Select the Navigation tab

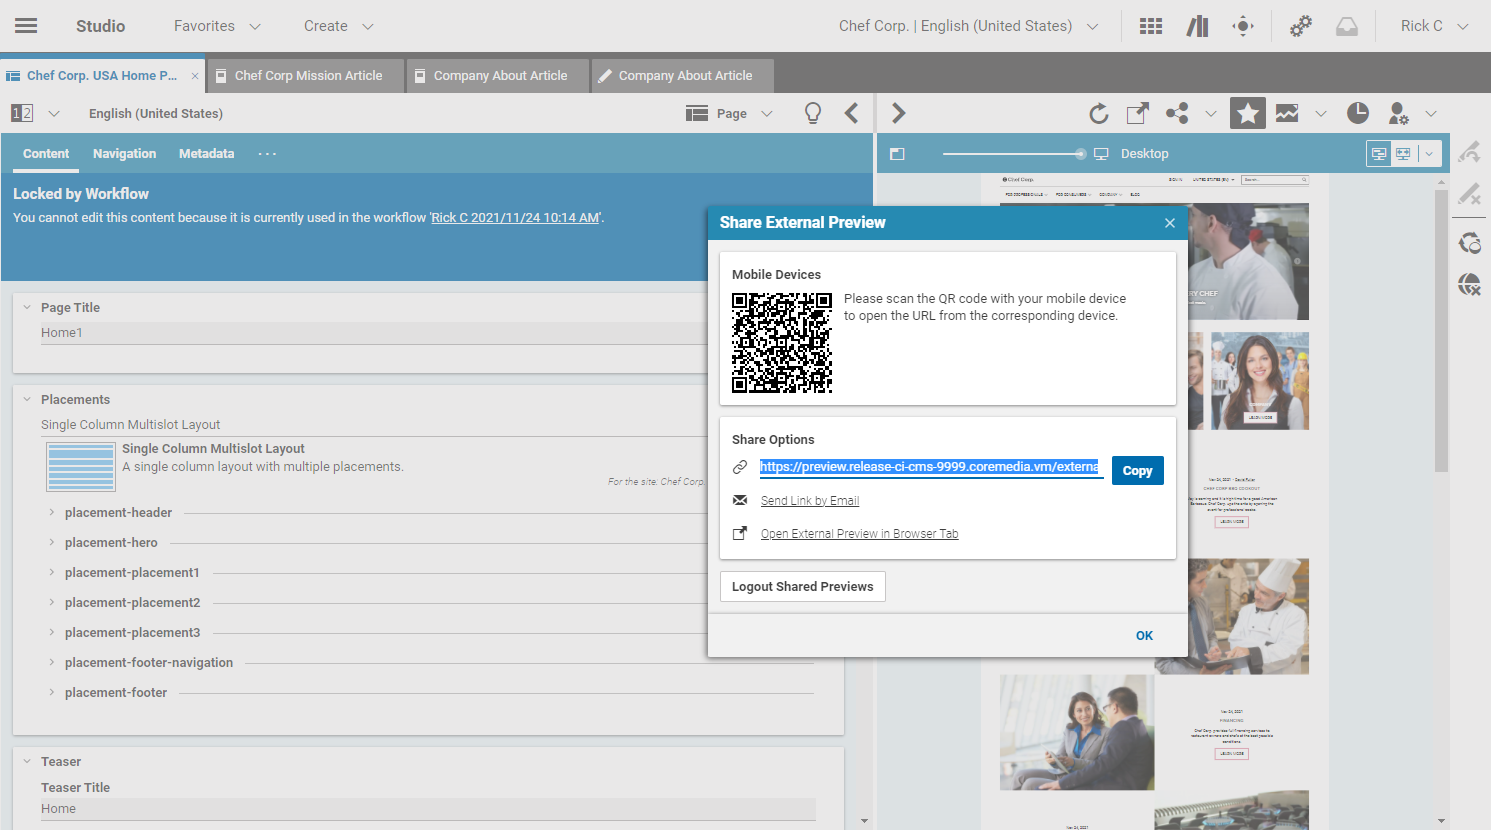click(124, 154)
